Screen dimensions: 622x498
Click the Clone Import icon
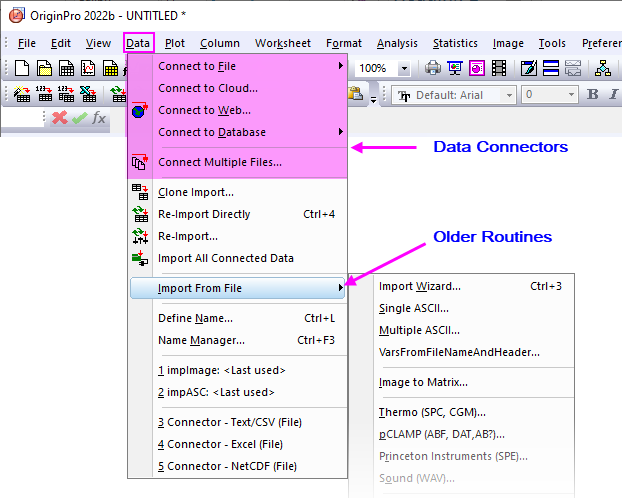tap(139, 192)
